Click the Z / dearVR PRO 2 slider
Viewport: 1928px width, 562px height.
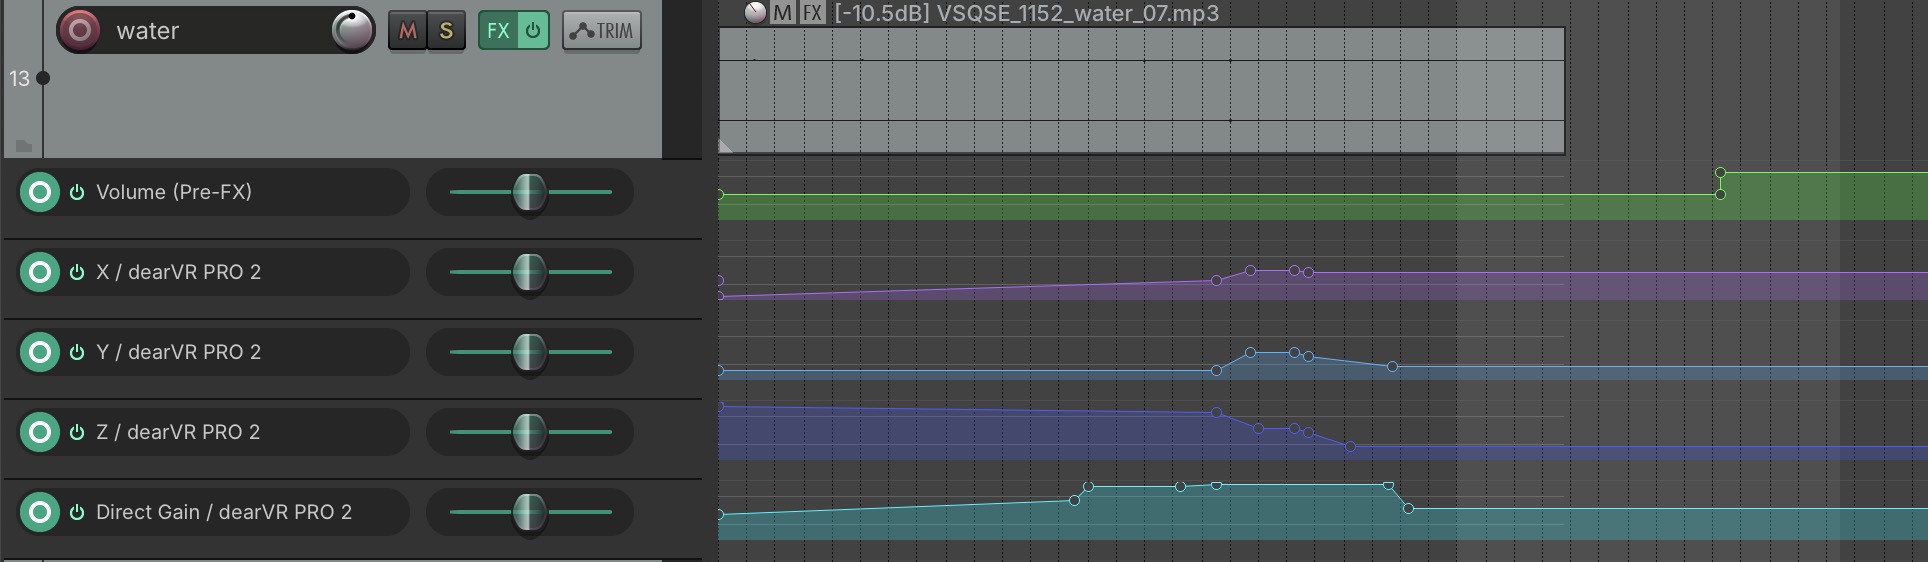tap(529, 432)
